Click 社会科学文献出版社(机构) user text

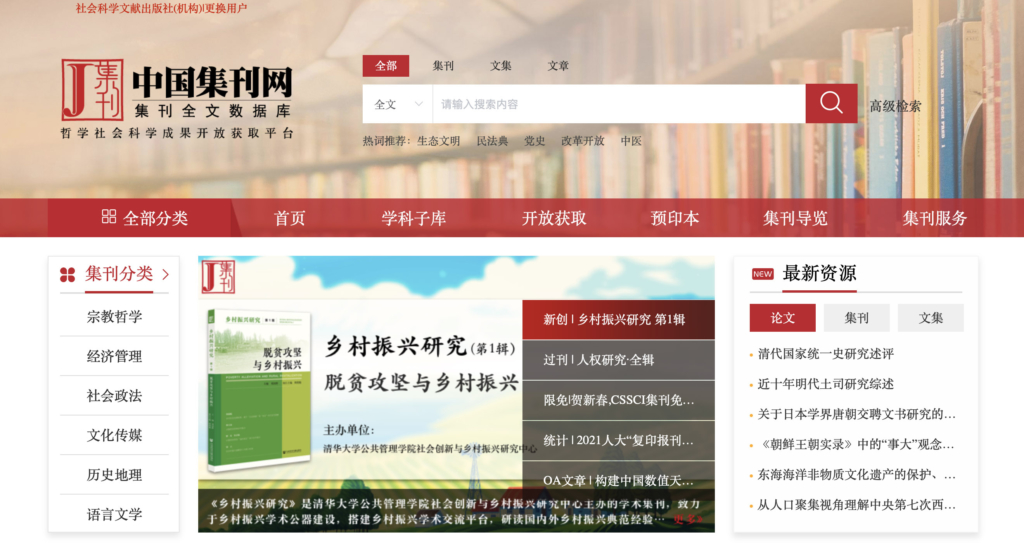pyautogui.click(x=139, y=8)
